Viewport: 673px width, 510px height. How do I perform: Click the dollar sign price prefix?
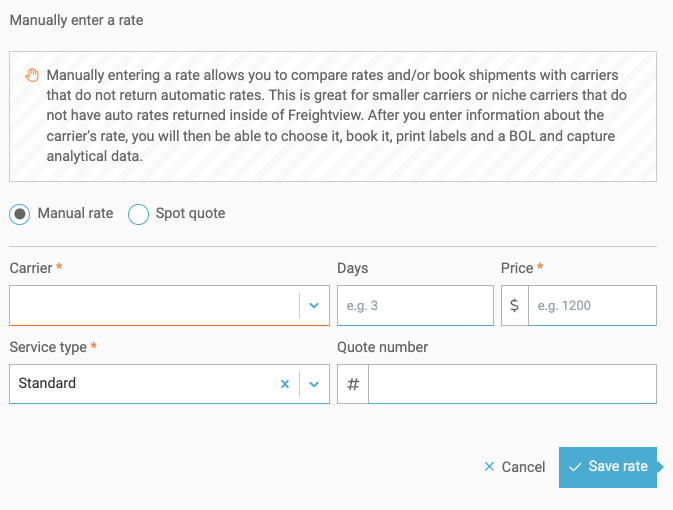(514, 305)
